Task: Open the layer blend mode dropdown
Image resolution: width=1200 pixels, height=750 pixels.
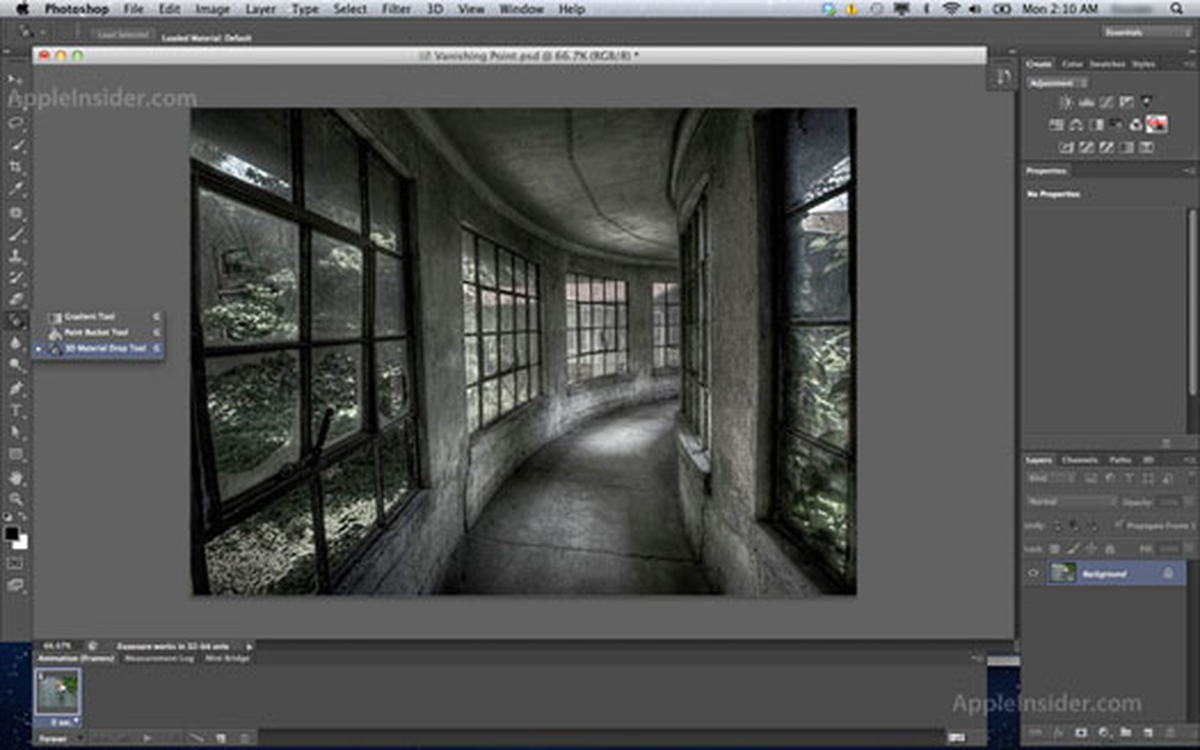Action: click(1071, 501)
